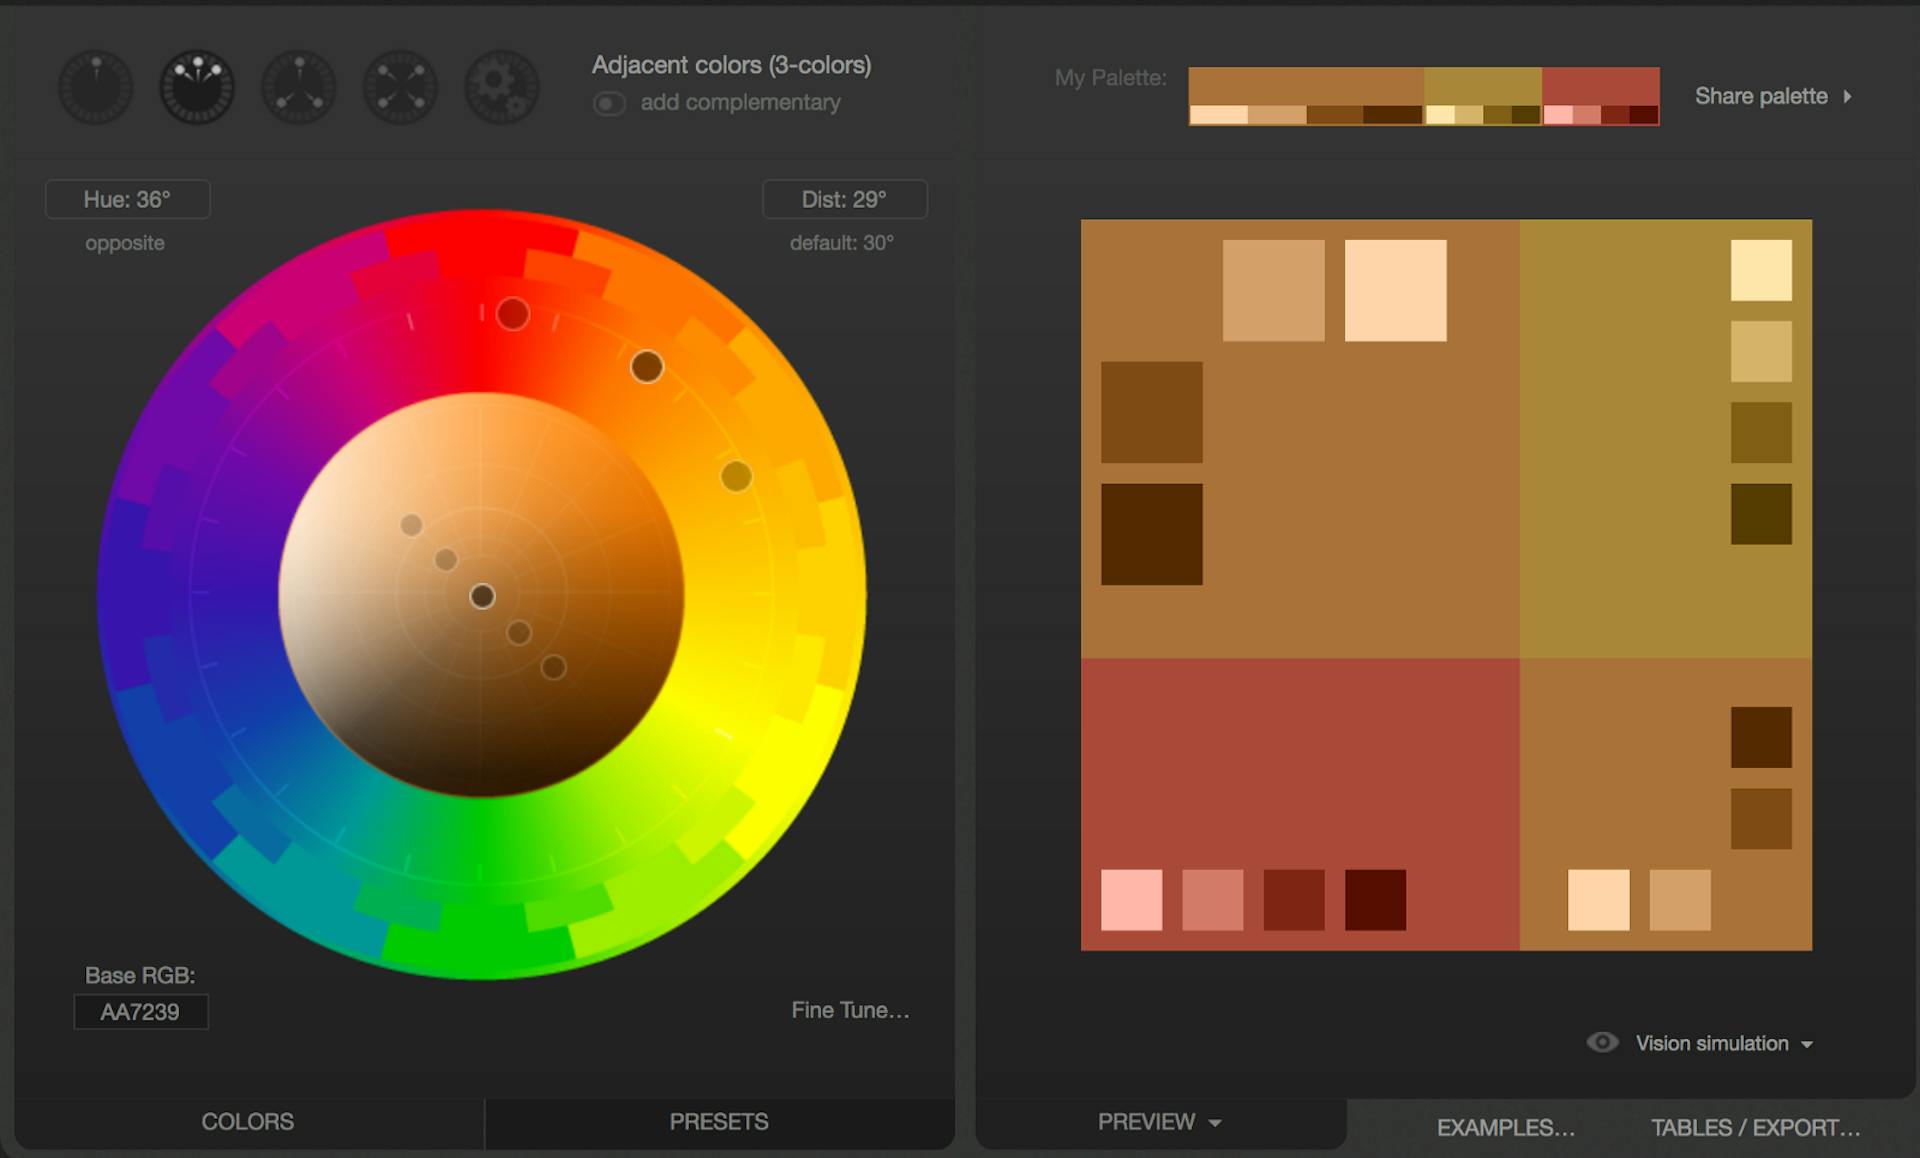Screen dimensions: 1920x1158
Task: Select the monochromatic scheme icon
Action: 95,87
